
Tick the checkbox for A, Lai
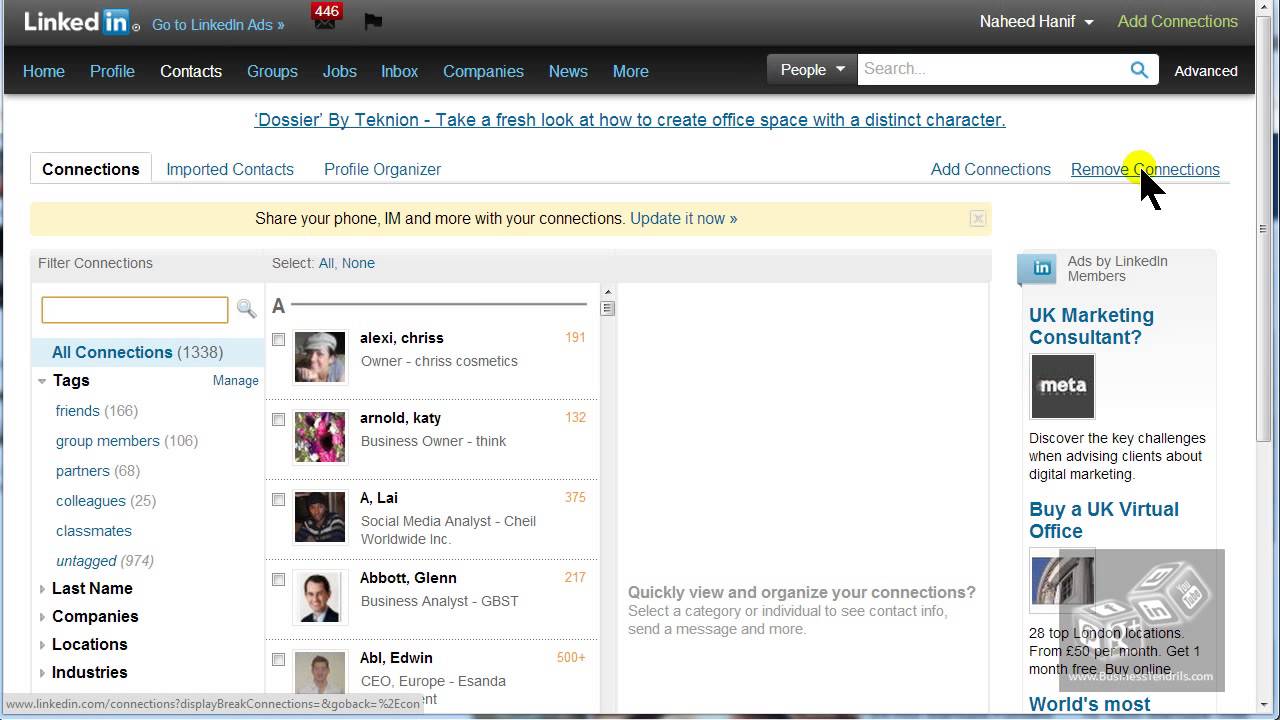[278, 499]
